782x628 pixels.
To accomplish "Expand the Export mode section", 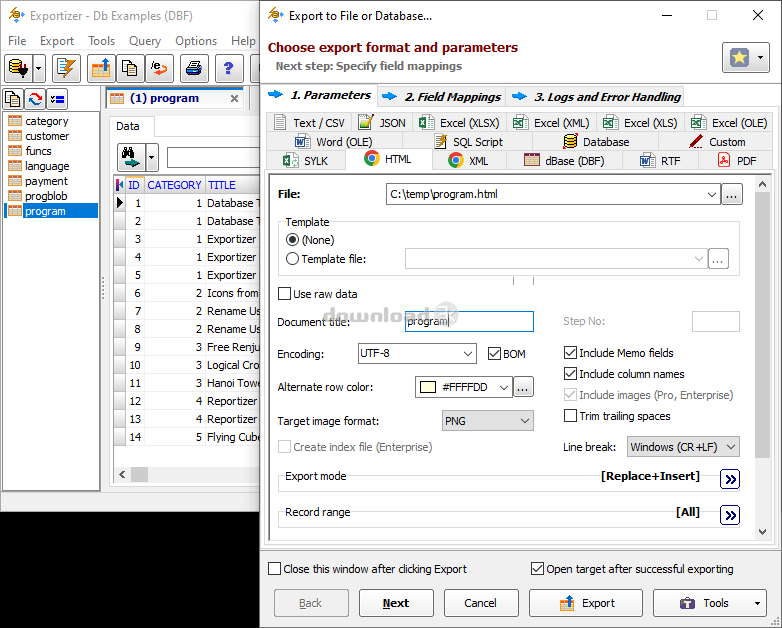I will pos(730,479).
